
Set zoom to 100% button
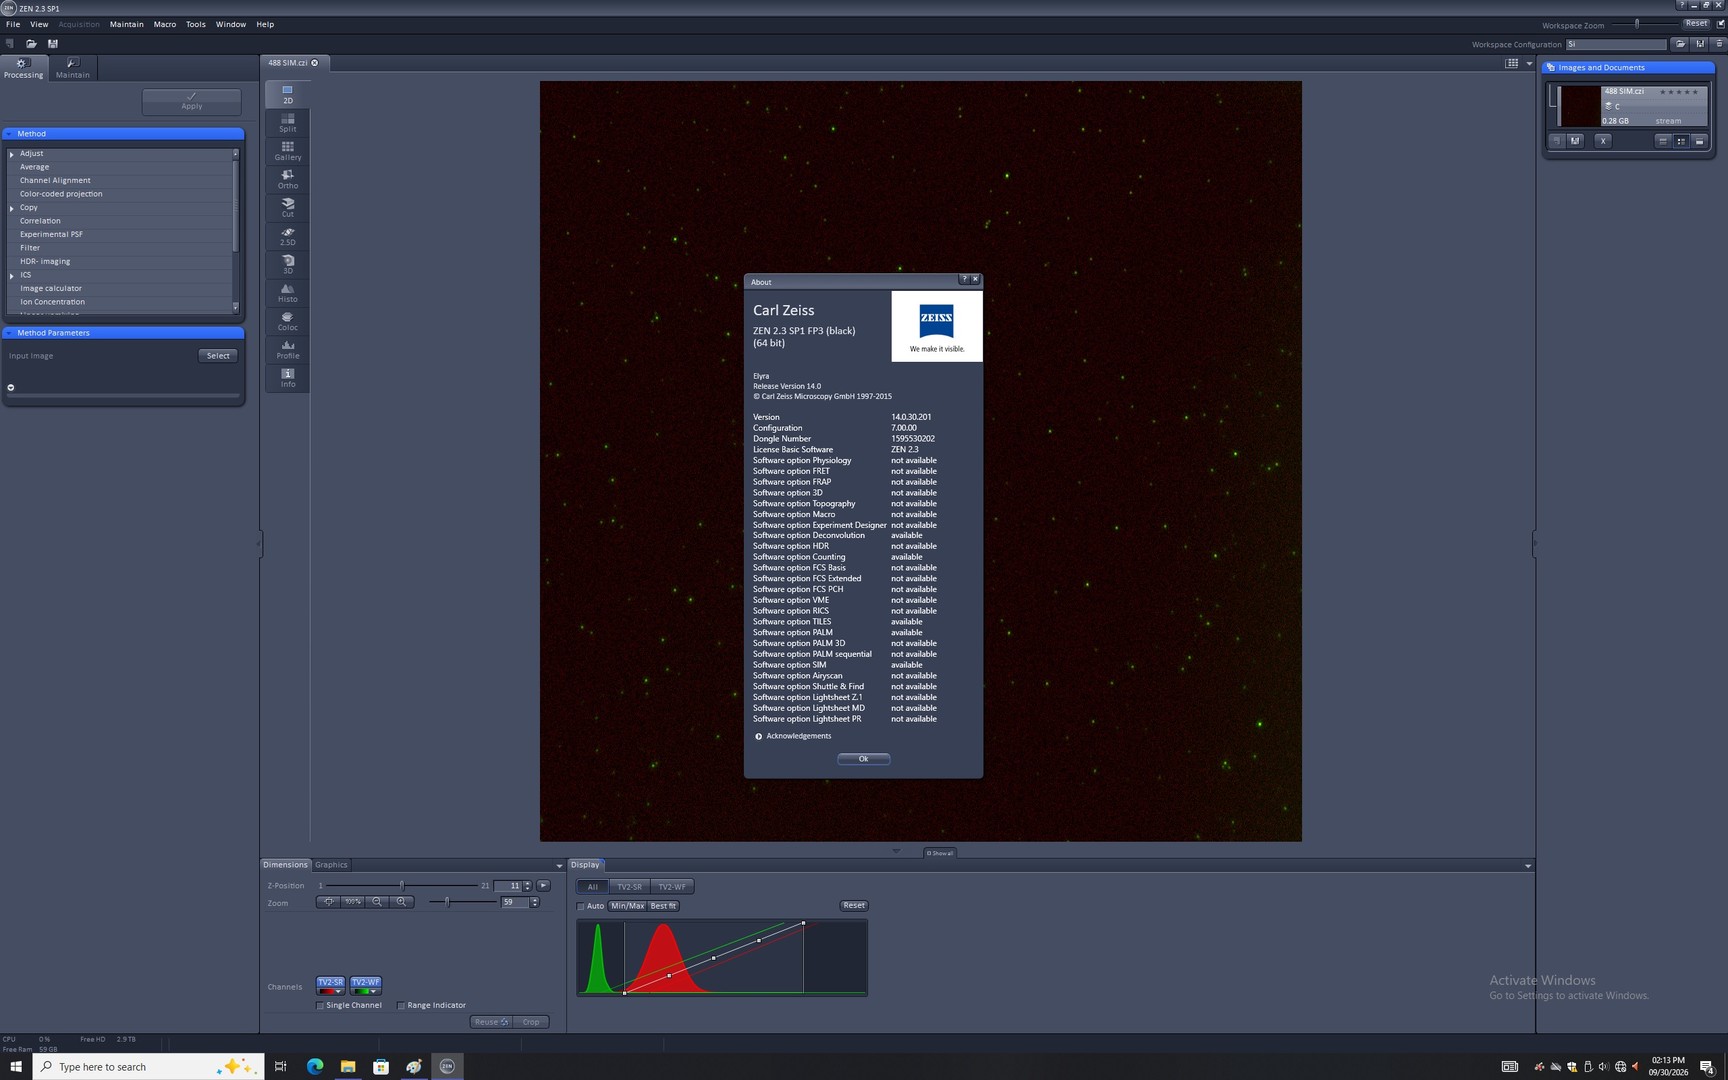tap(353, 902)
